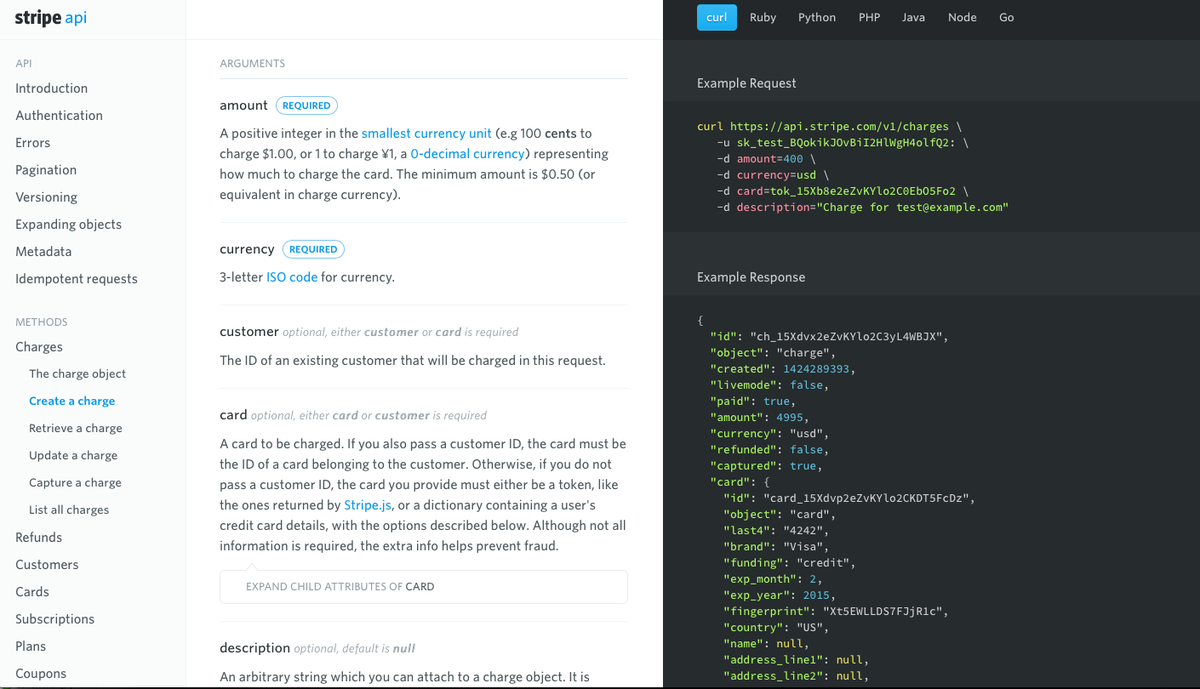Follow the 0-decimal currency link

tap(467, 154)
